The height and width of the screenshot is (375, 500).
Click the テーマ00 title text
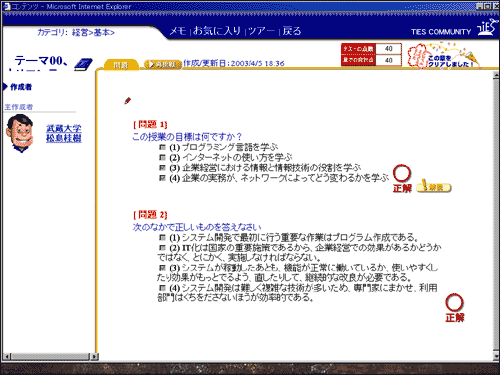tap(41, 62)
